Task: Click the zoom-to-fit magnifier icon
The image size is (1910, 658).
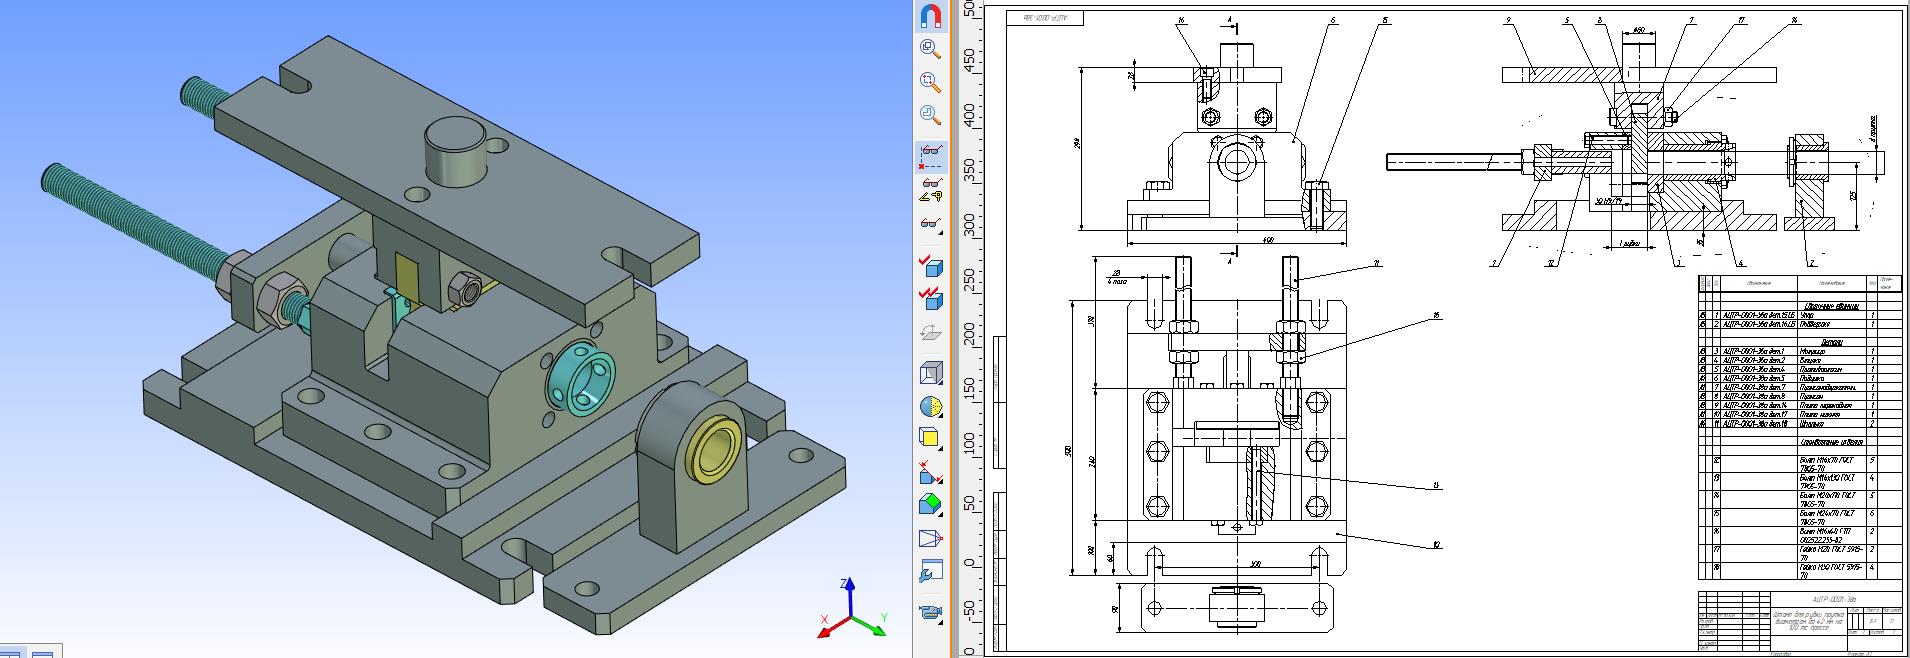Action: pos(931,48)
